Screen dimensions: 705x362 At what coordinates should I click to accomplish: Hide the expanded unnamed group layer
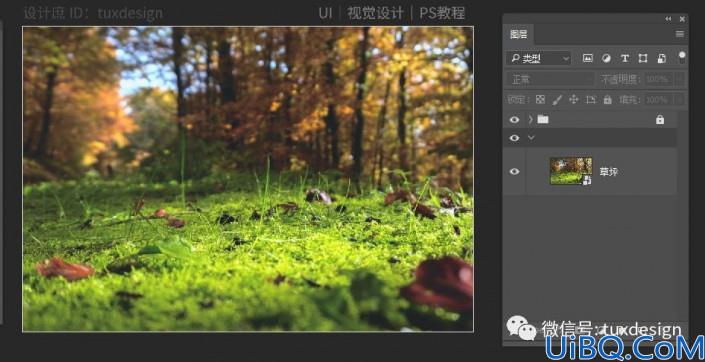coord(514,138)
